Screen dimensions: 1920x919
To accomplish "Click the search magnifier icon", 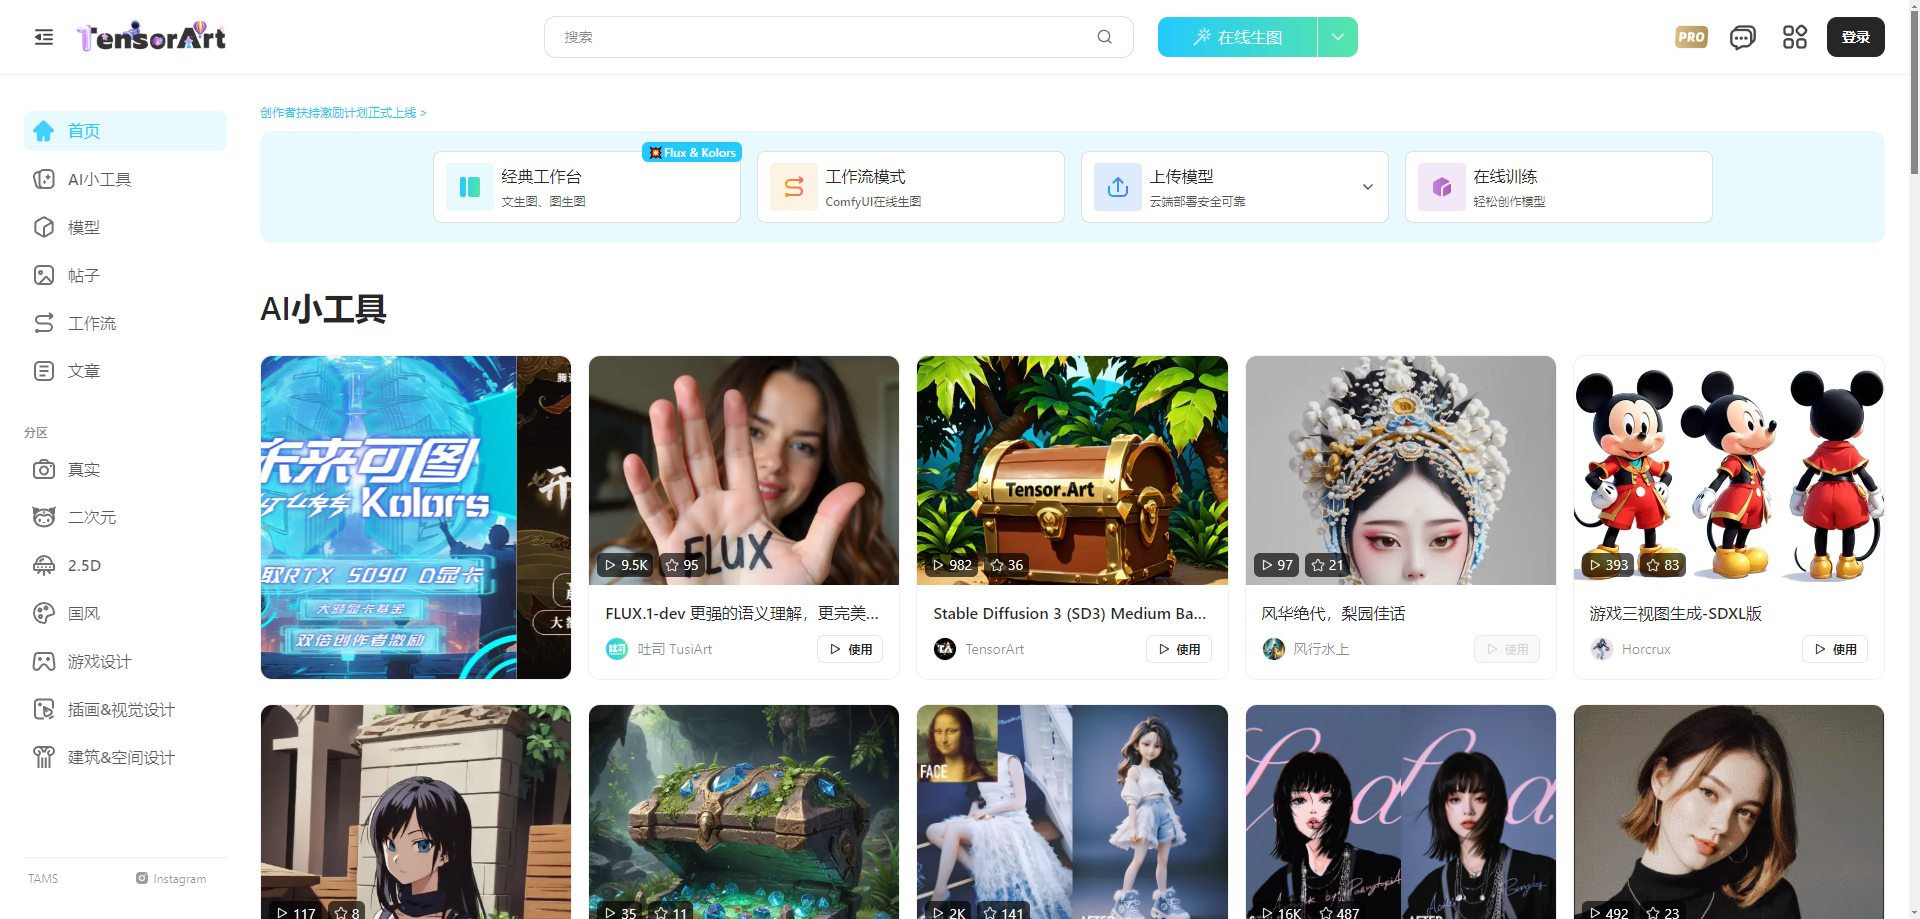I will (1104, 37).
